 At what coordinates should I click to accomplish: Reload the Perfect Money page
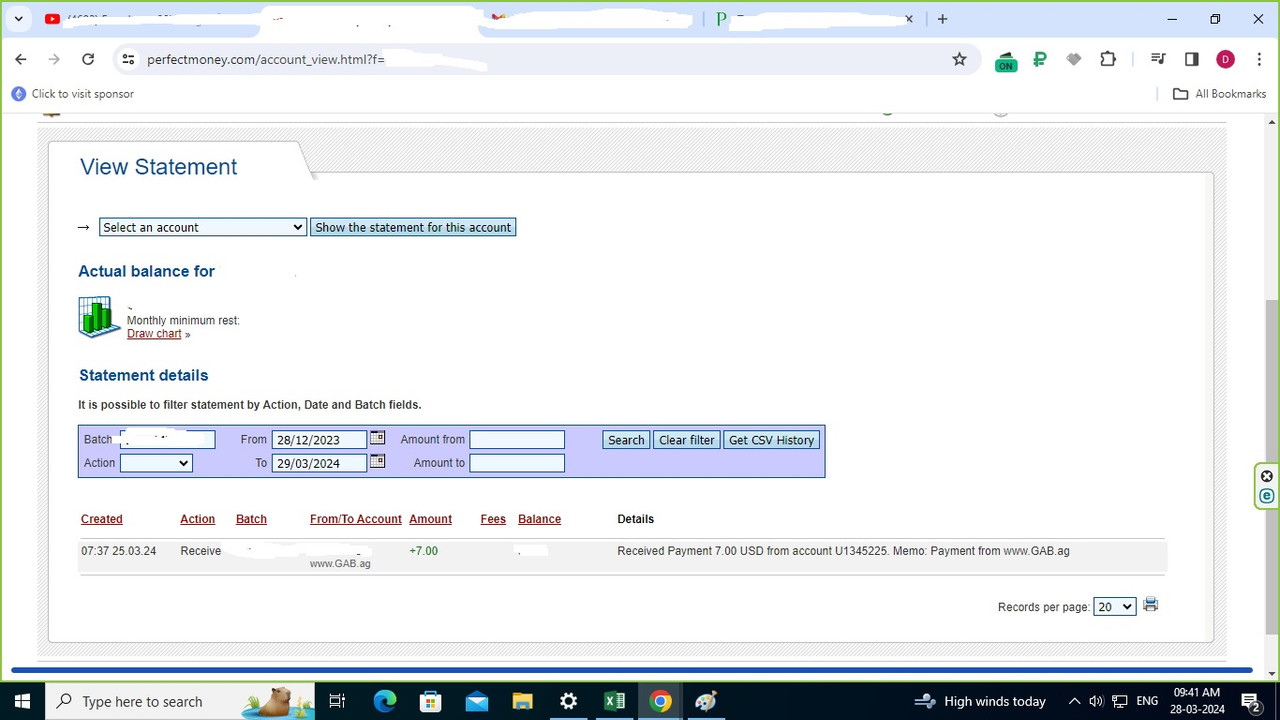pos(88,59)
